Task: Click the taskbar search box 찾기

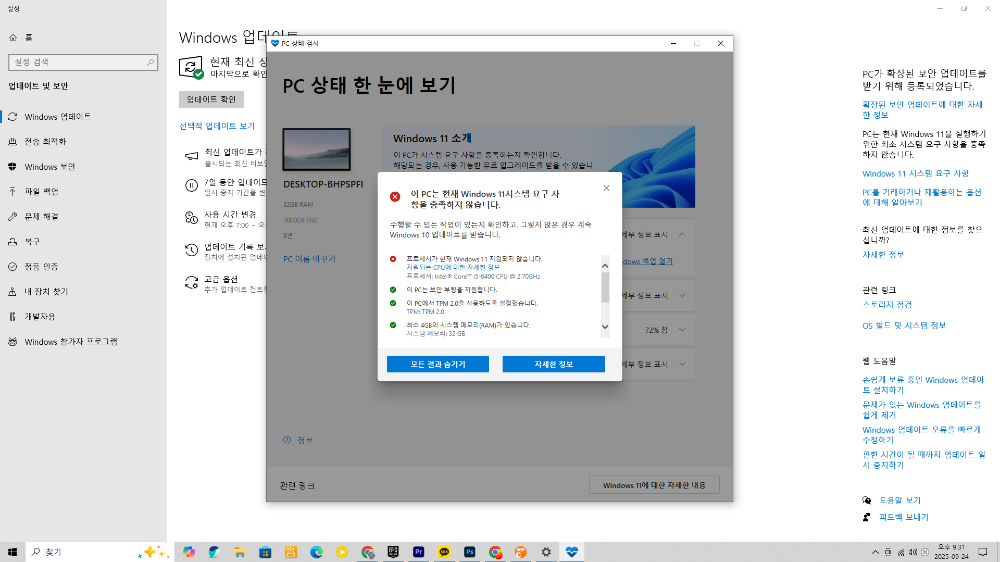Action: click(x=99, y=552)
